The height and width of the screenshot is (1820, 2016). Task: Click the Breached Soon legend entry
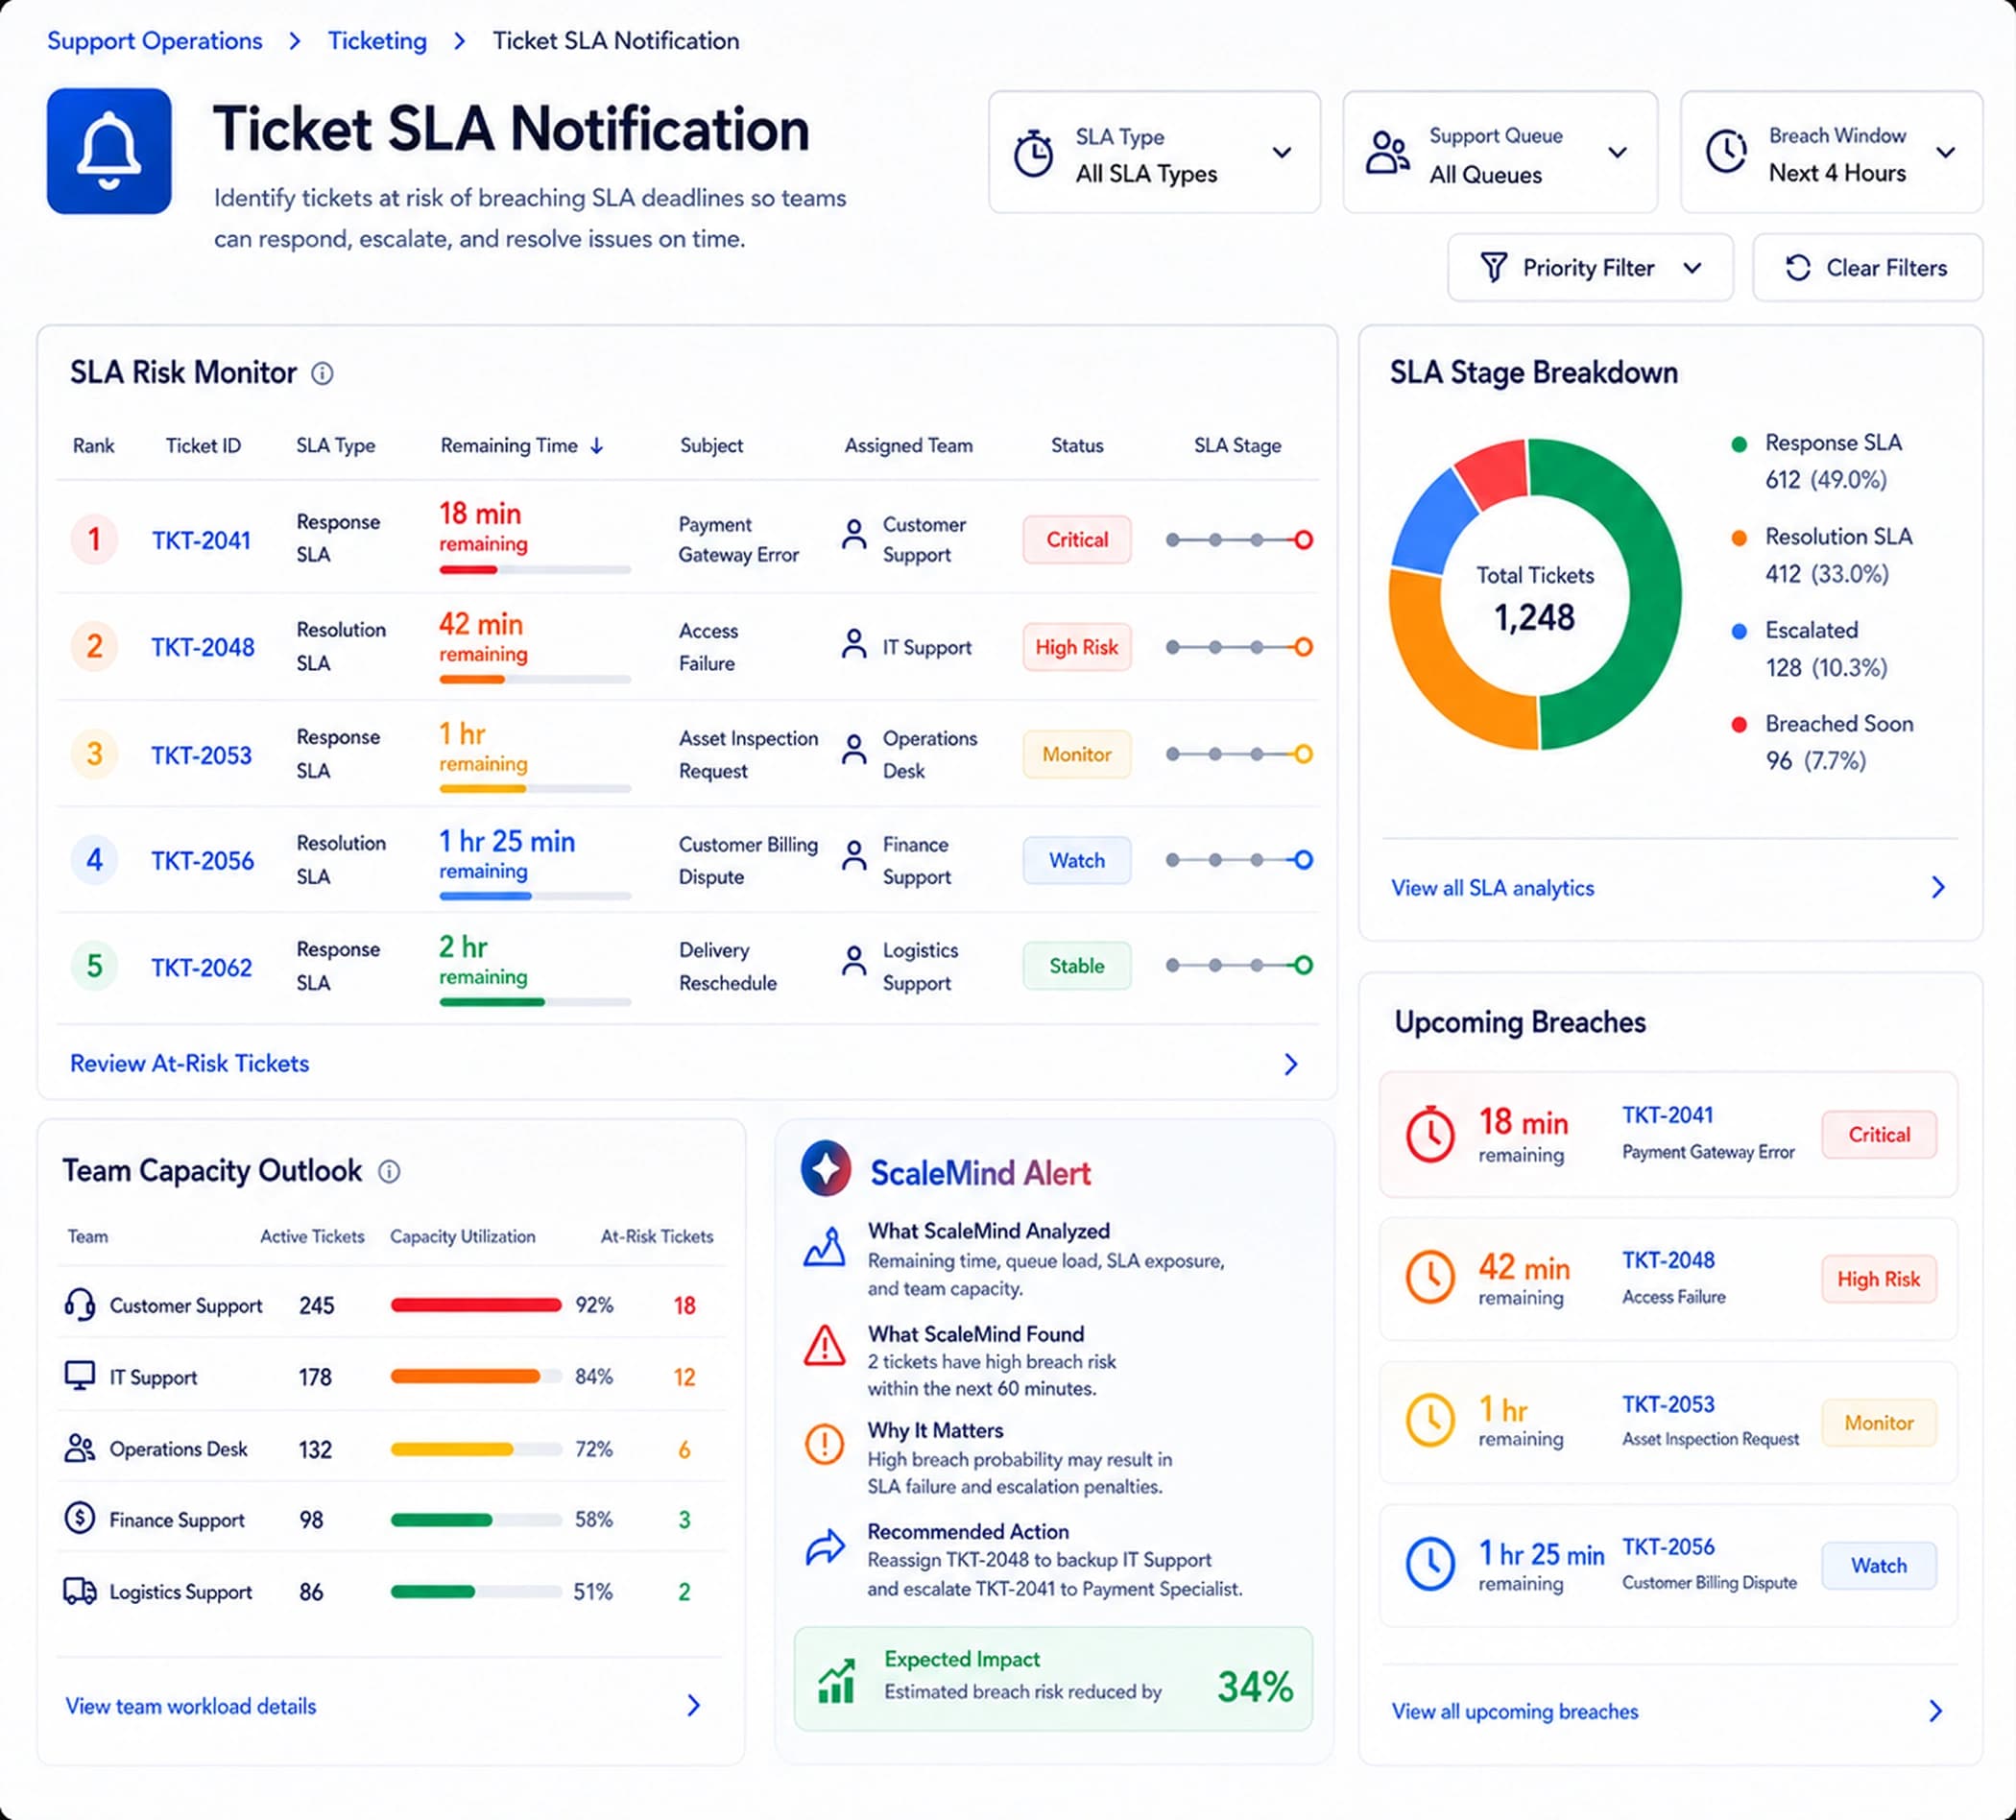[1822, 742]
